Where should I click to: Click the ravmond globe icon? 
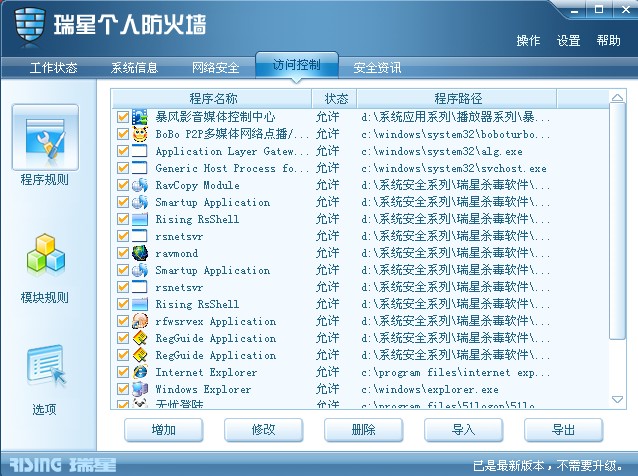point(140,253)
